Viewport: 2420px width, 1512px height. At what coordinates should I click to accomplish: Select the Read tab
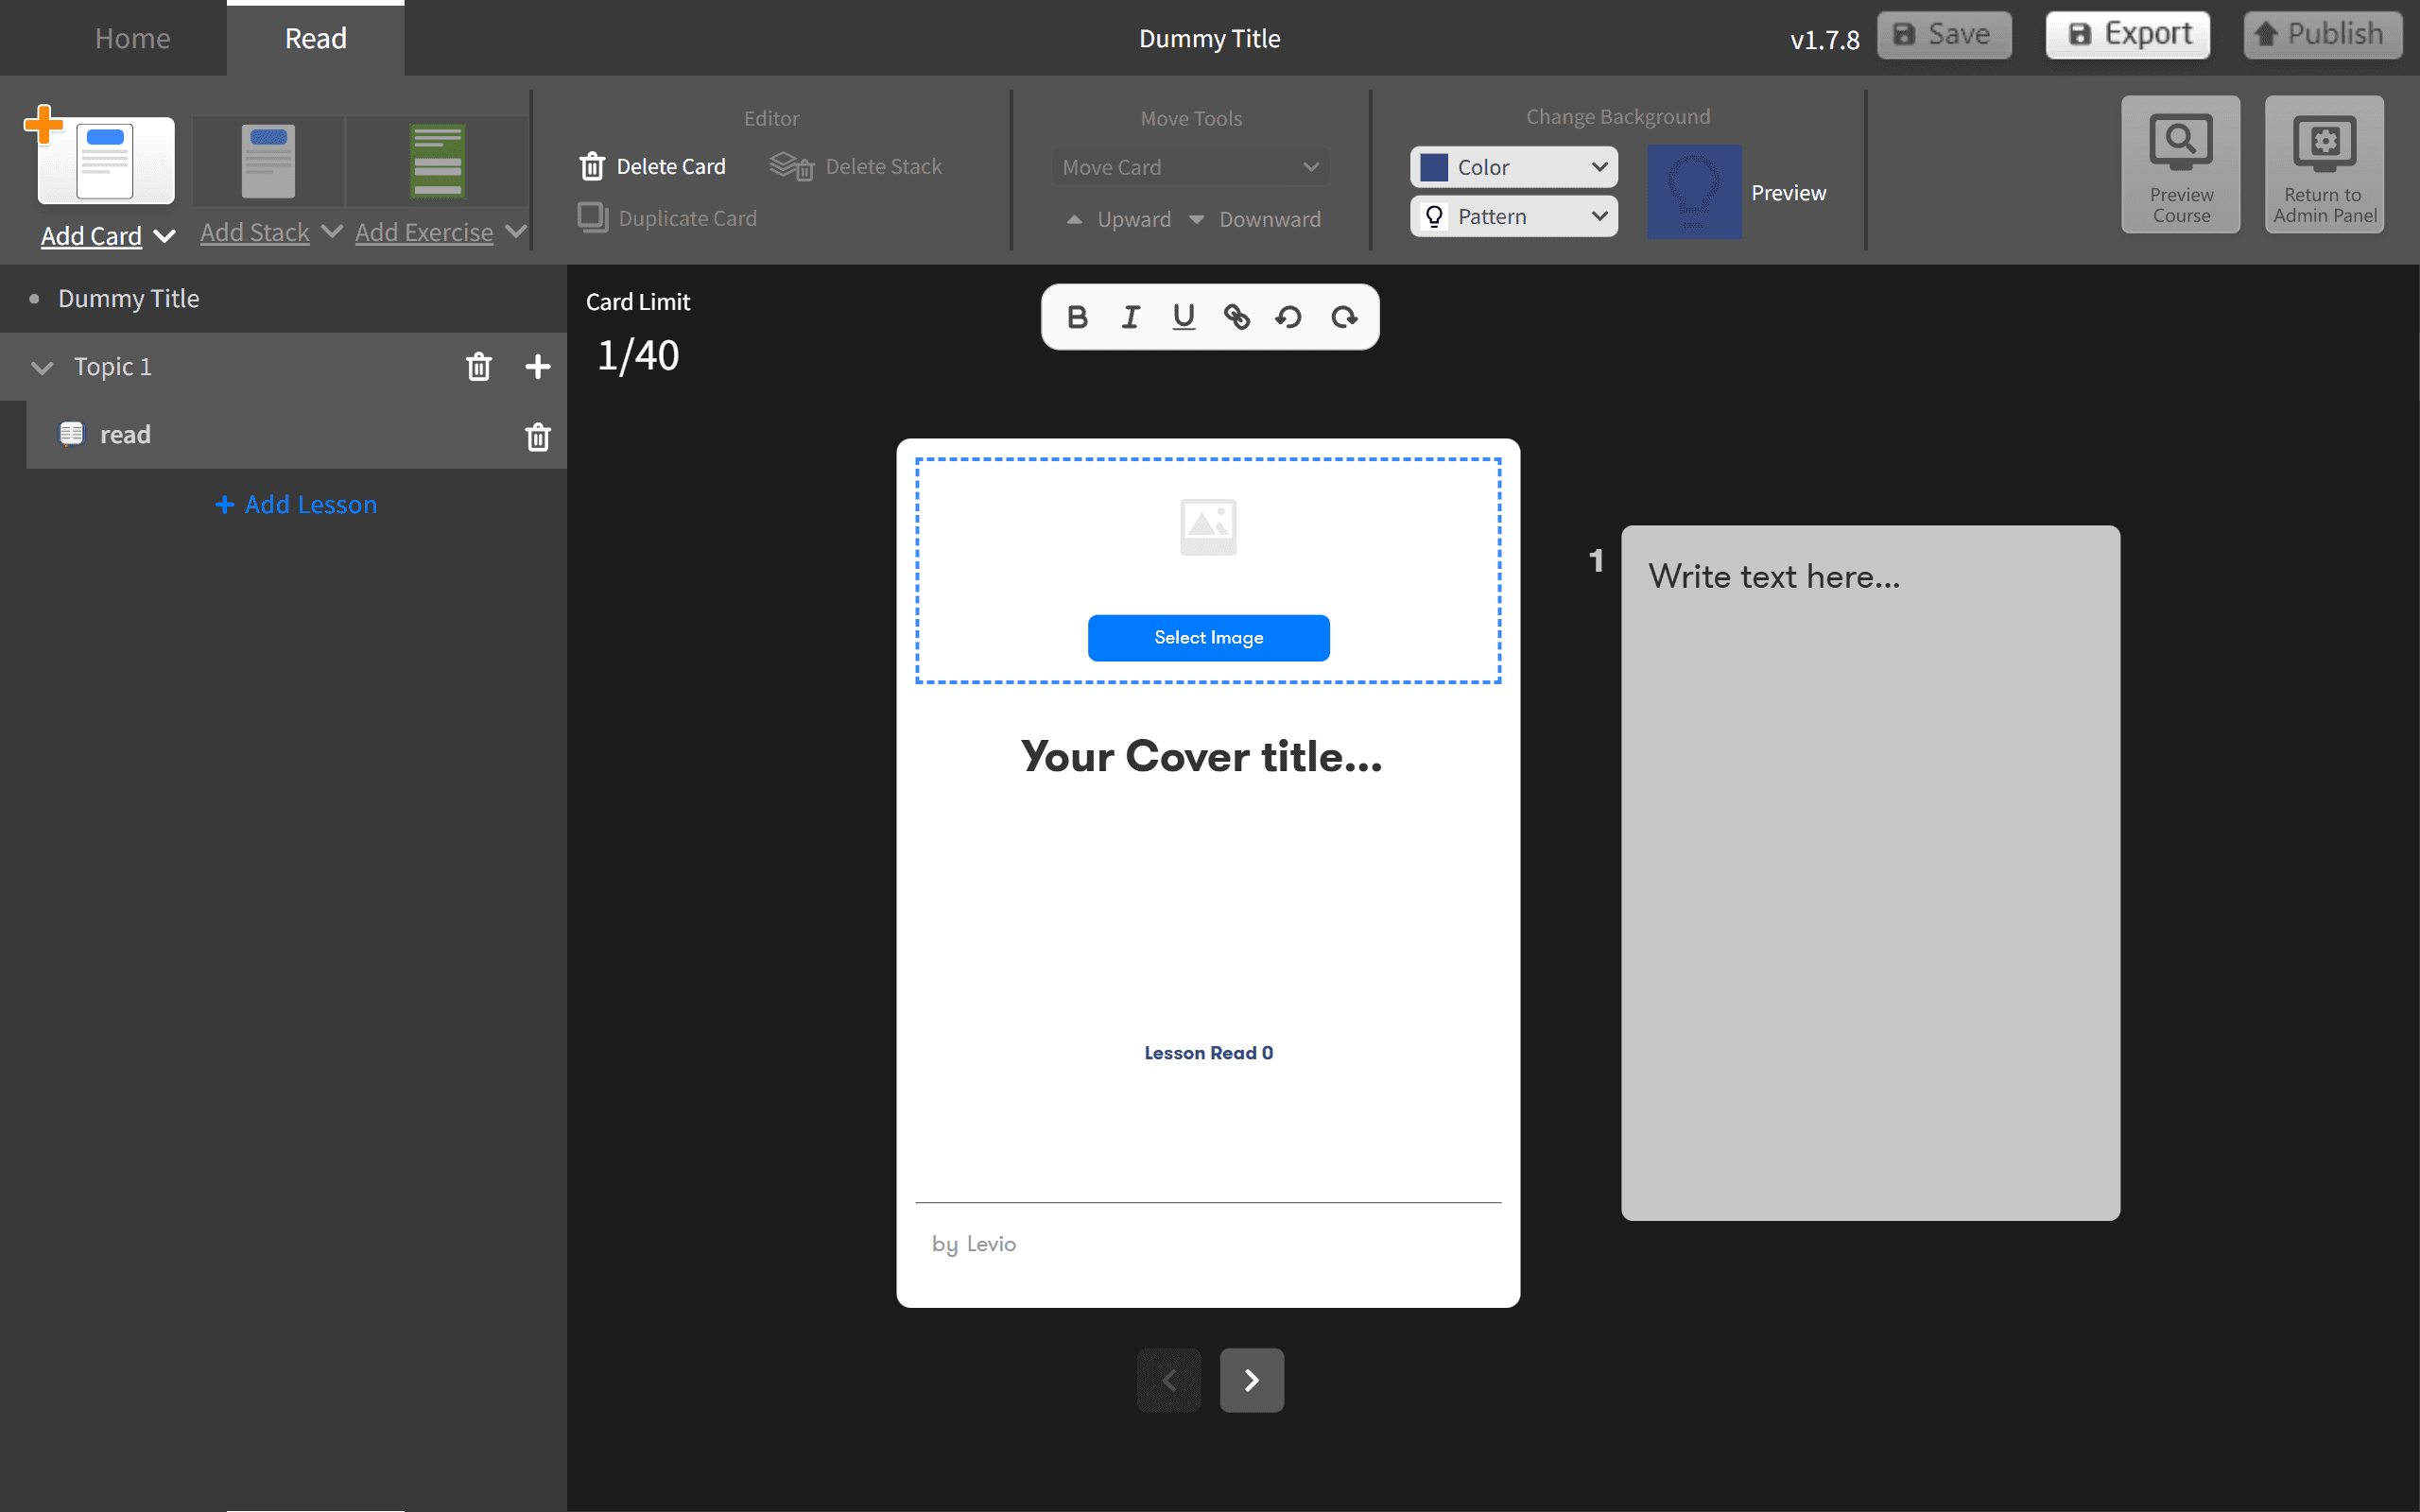tap(315, 38)
